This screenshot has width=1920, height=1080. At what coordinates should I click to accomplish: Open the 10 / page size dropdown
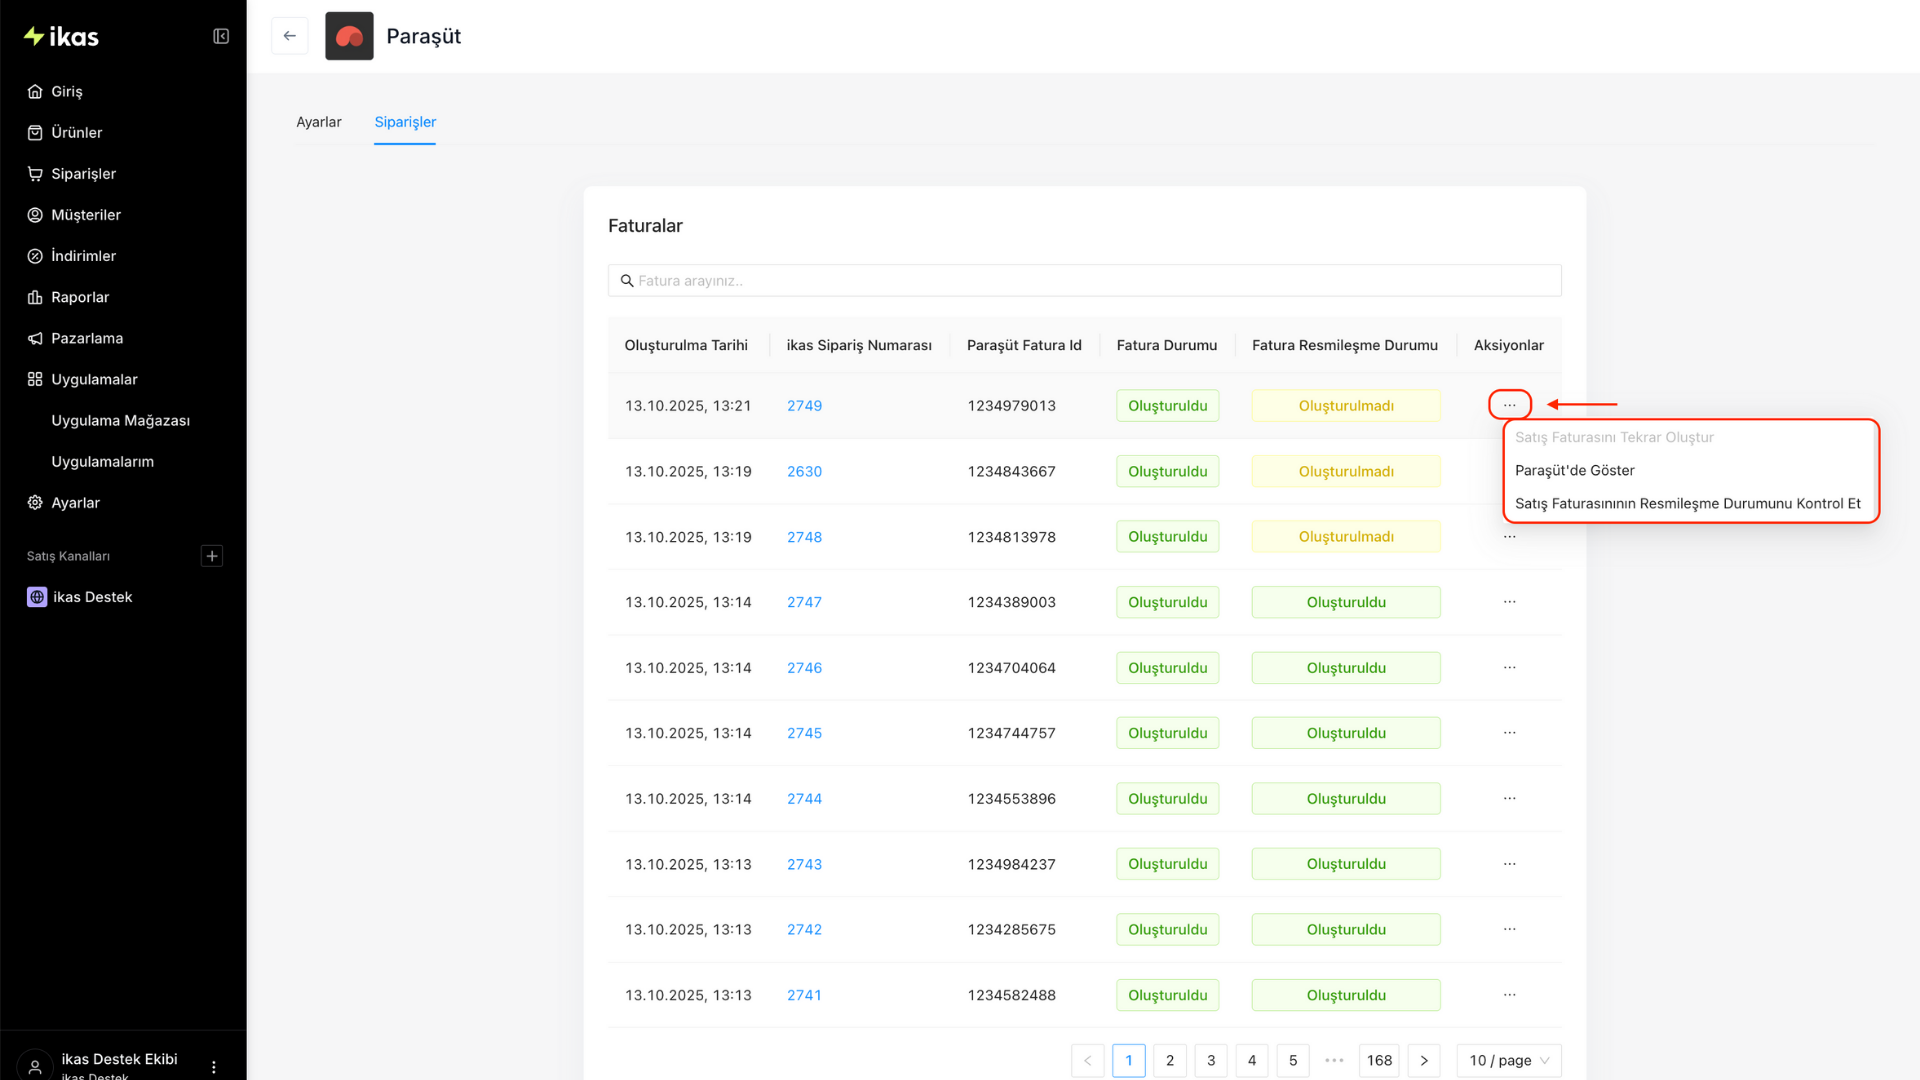click(1509, 1060)
